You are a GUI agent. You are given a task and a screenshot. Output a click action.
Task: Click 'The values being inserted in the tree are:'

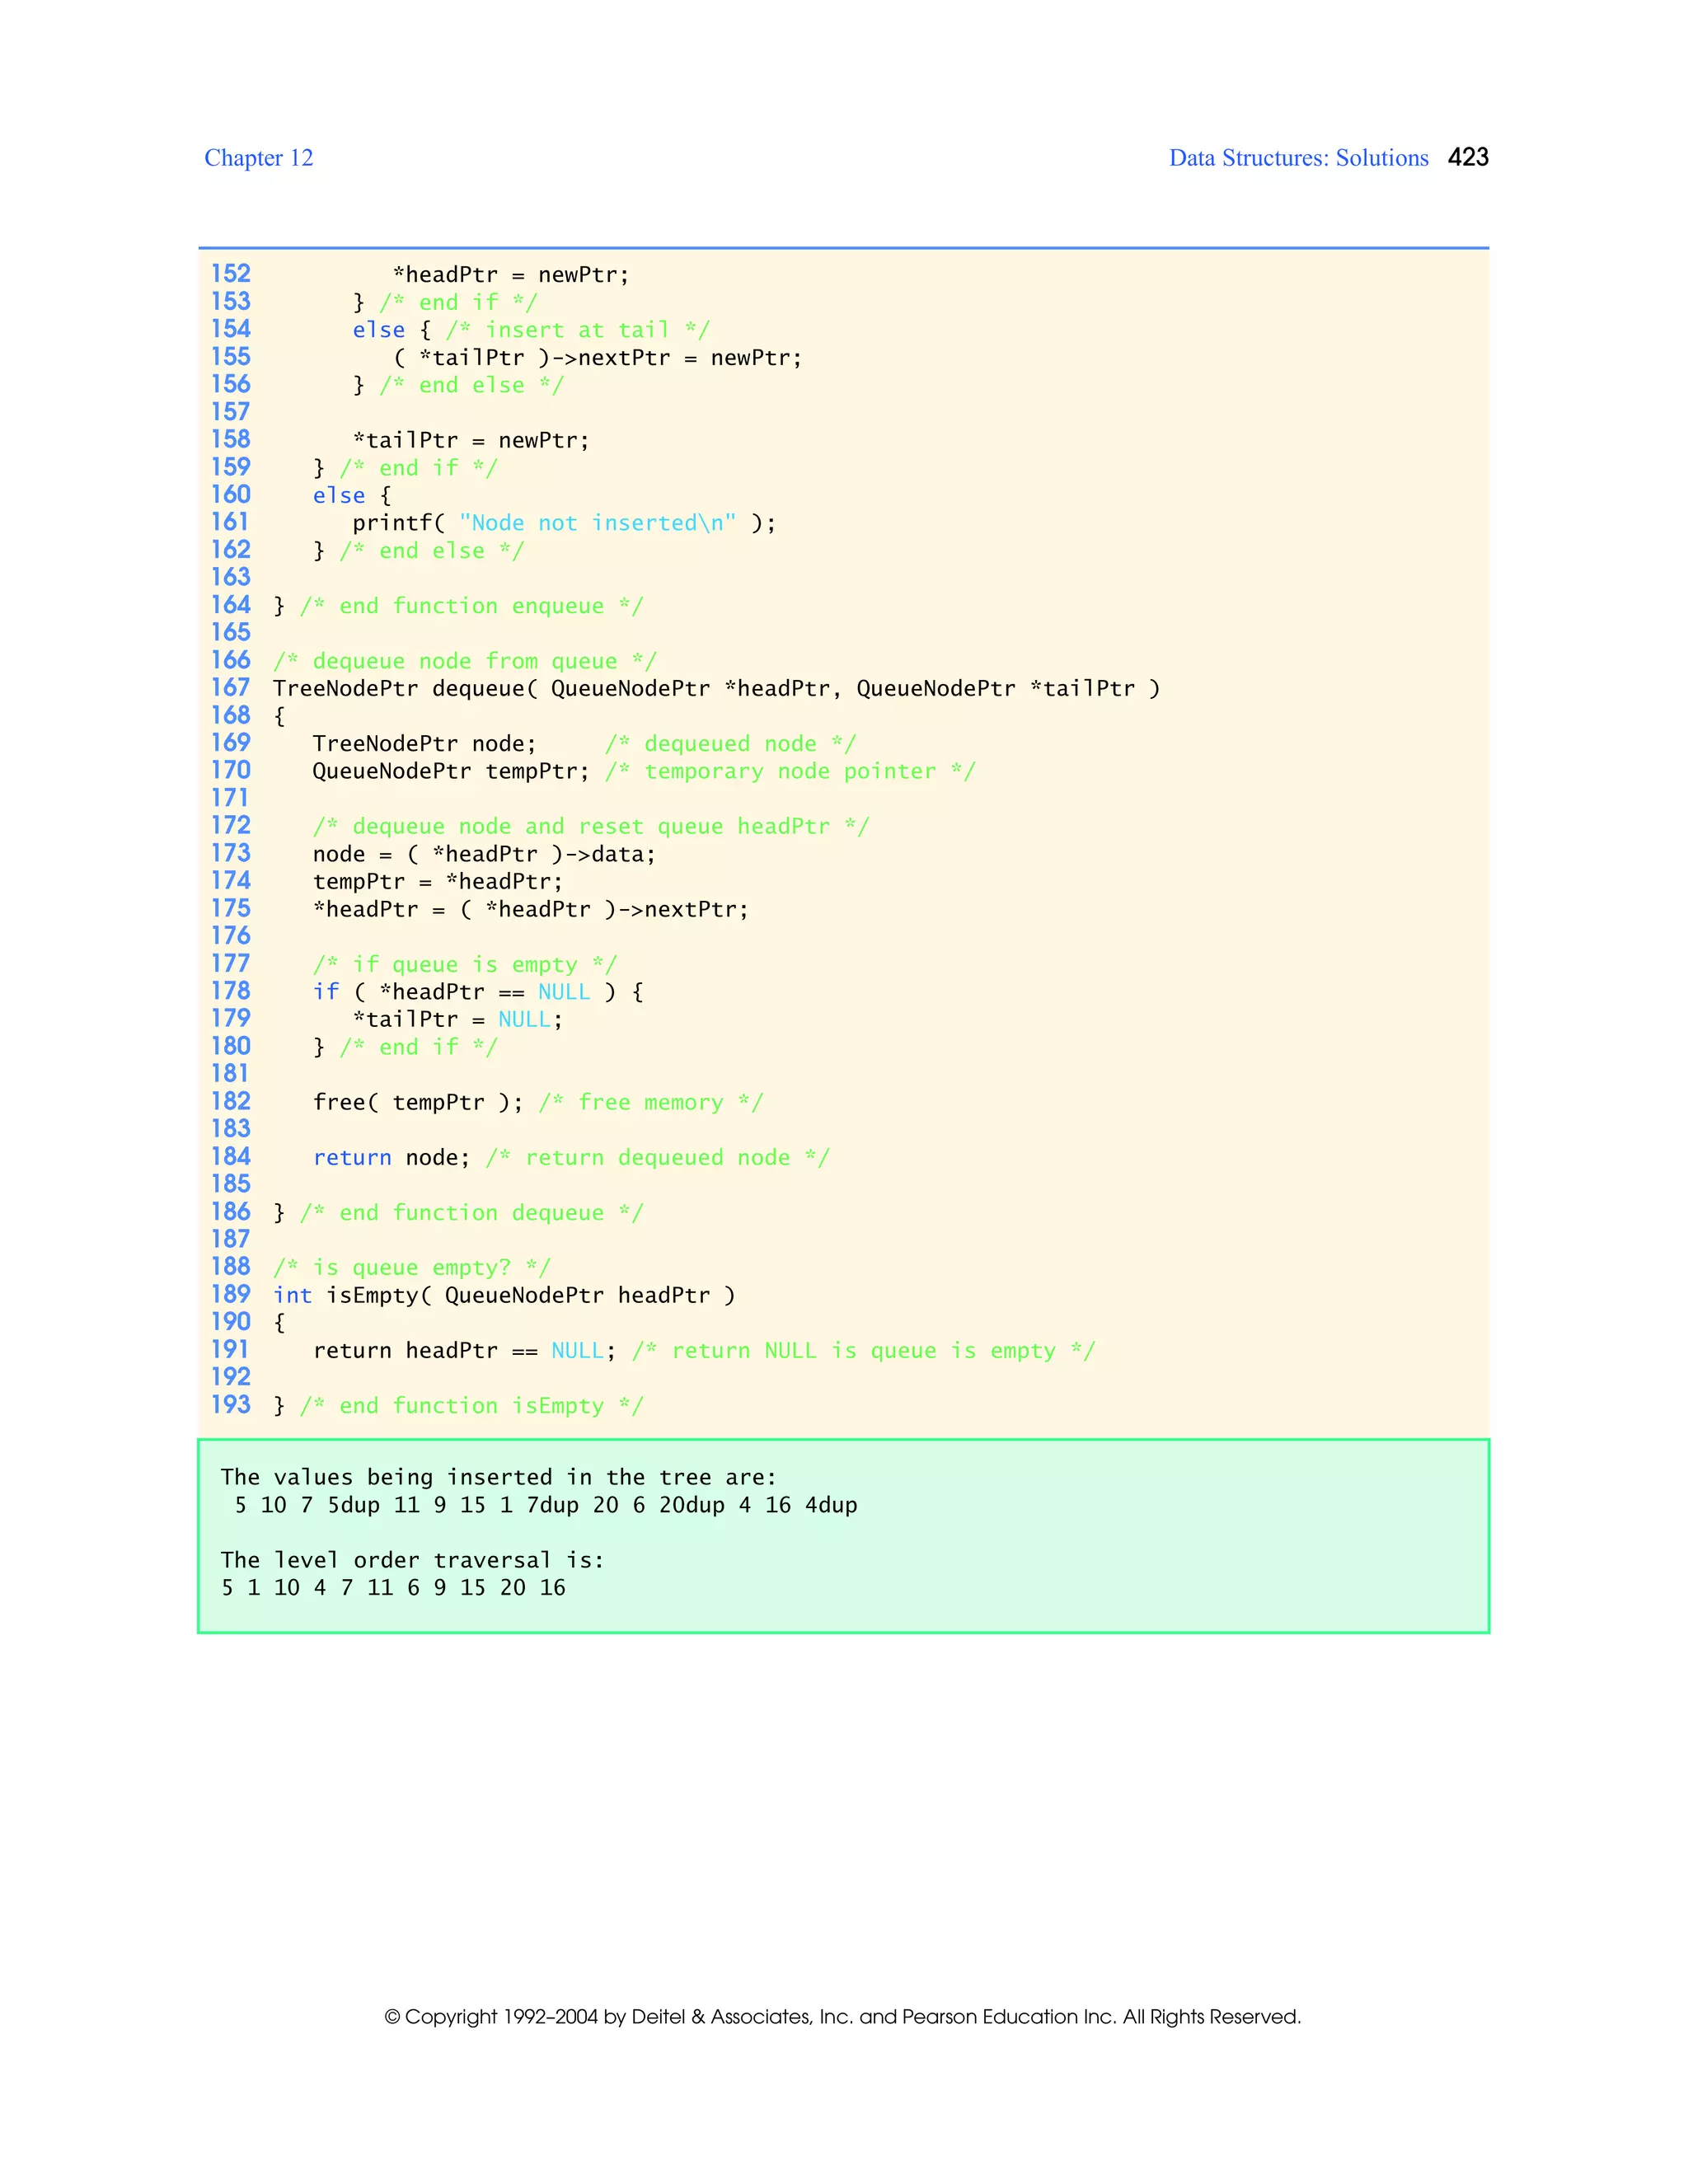pyautogui.click(x=498, y=1478)
